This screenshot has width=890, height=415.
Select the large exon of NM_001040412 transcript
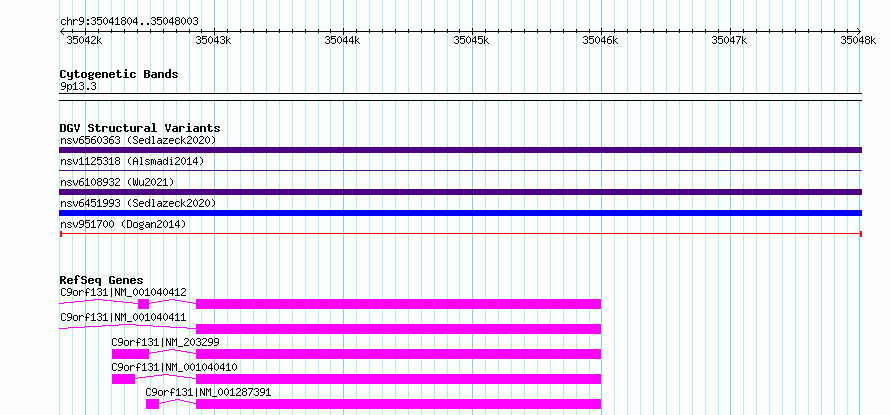[398, 304]
